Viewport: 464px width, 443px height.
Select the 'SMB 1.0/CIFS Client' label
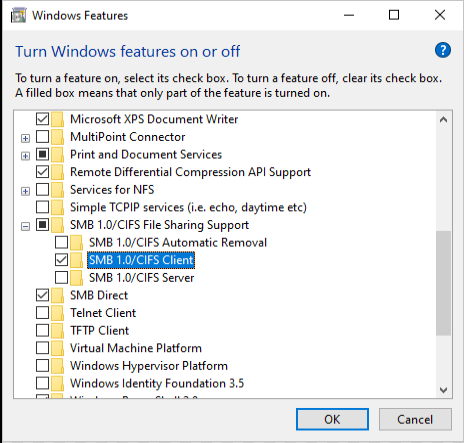141,260
